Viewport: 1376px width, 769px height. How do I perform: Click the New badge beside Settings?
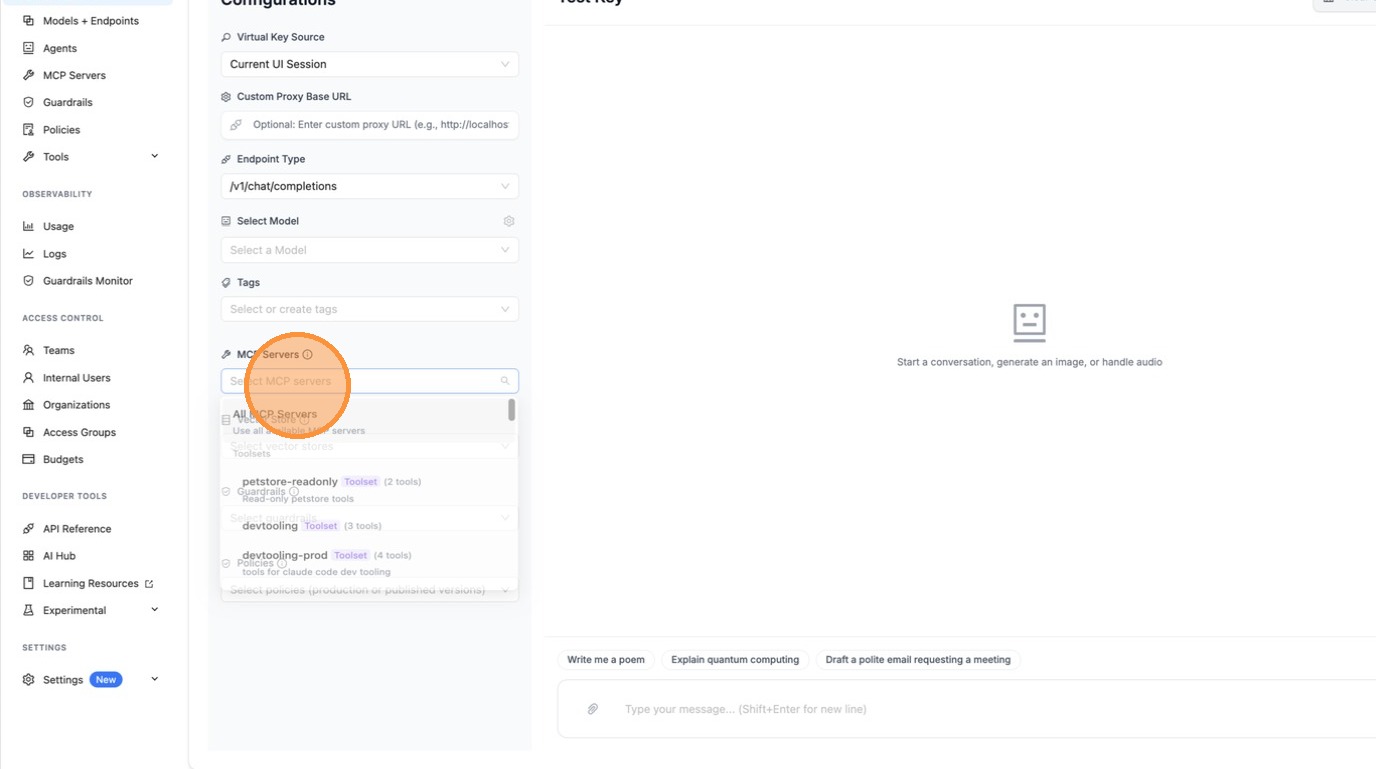point(106,680)
